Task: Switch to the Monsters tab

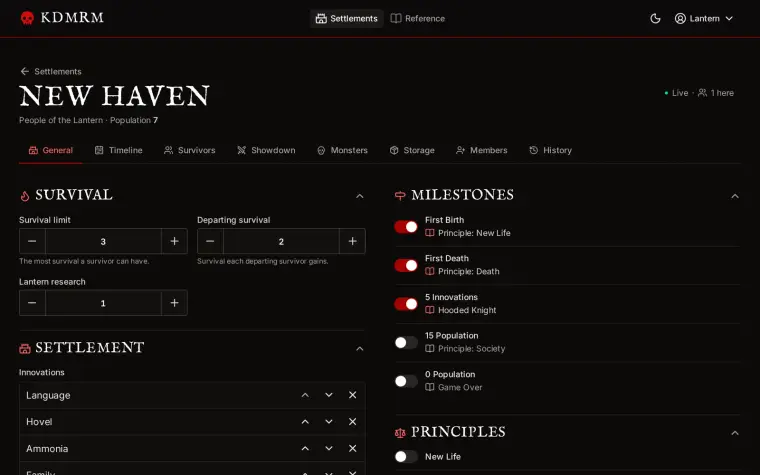Action: pyautogui.click(x=342, y=150)
